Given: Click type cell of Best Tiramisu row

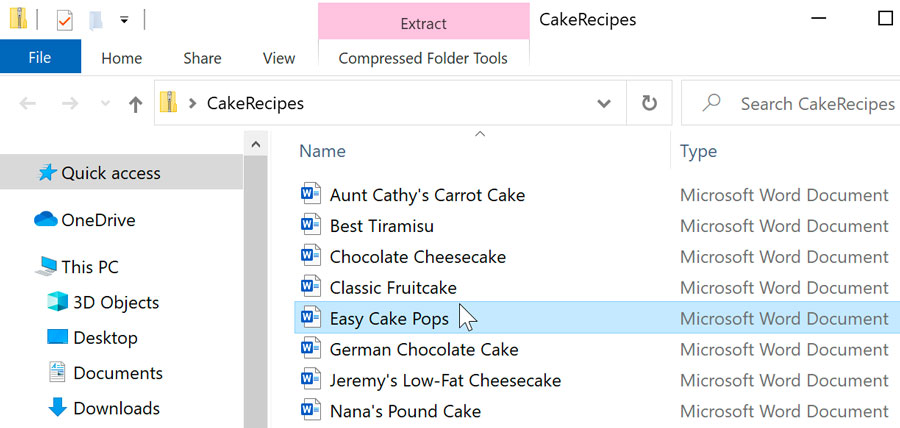Looking at the screenshot, I should pyautogui.click(x=784, y=226).
